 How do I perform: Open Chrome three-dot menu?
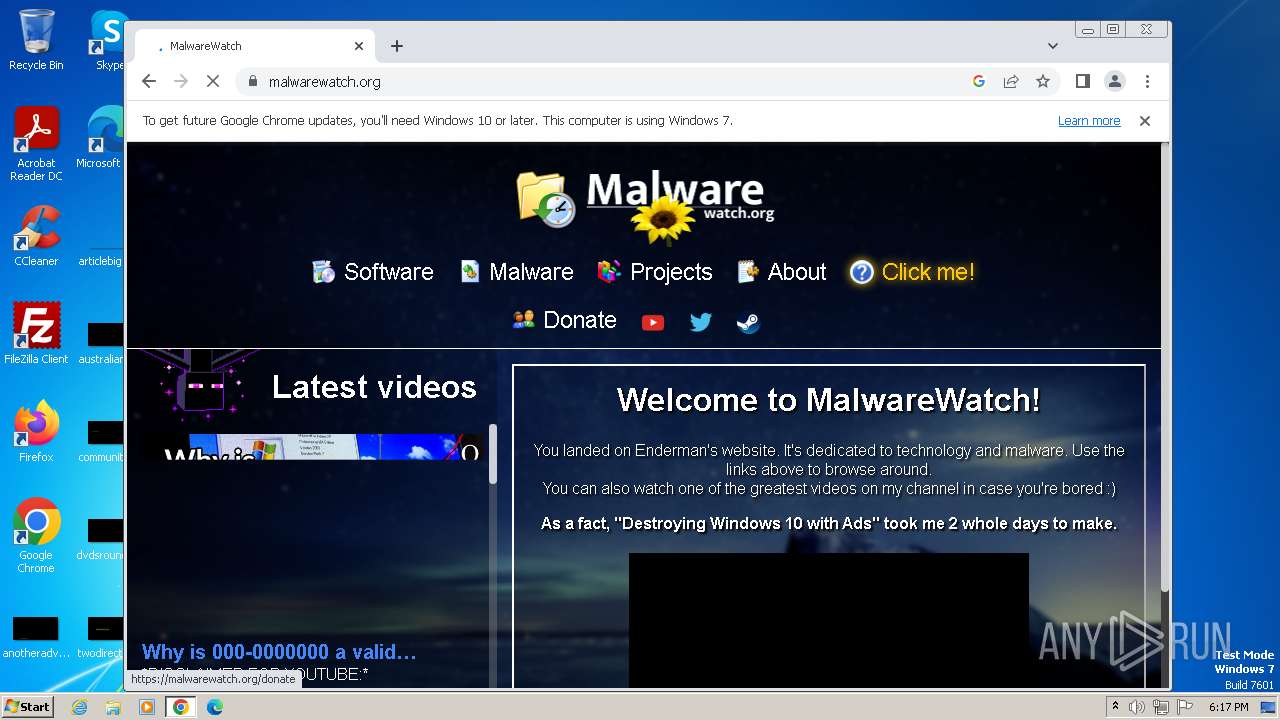point(1147,82)
